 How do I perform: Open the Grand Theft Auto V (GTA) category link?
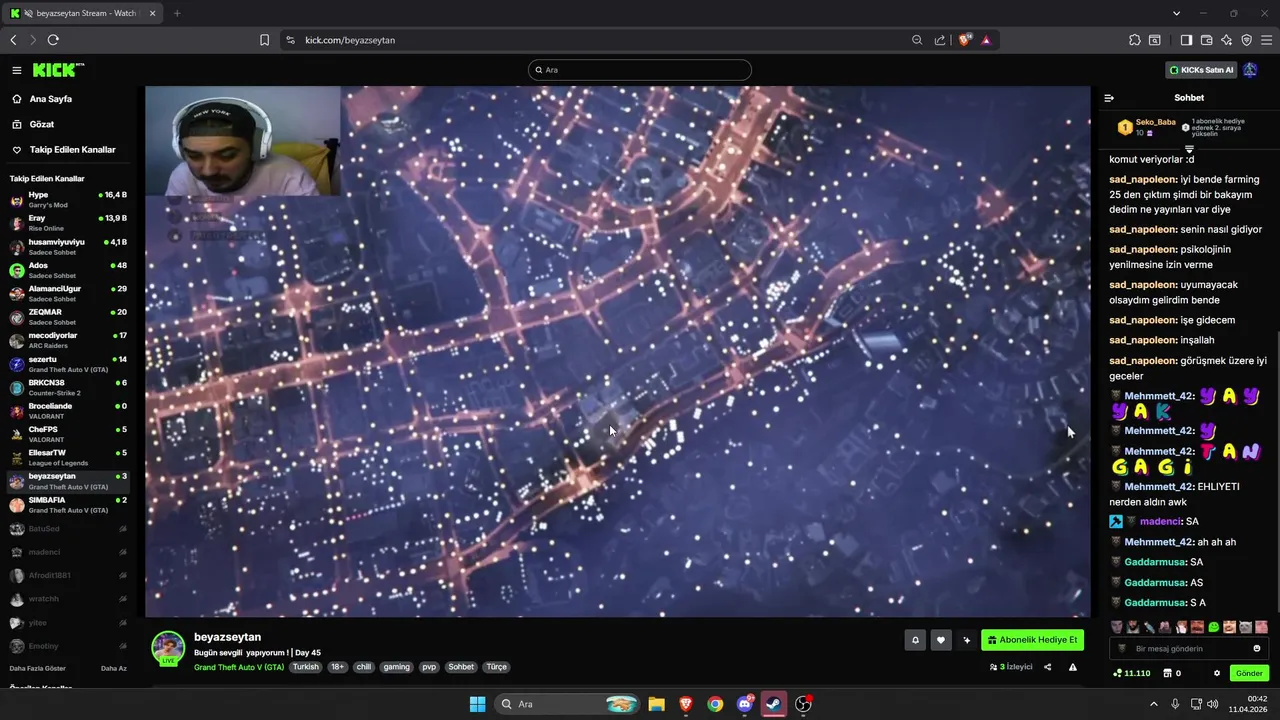pos(239,667)
